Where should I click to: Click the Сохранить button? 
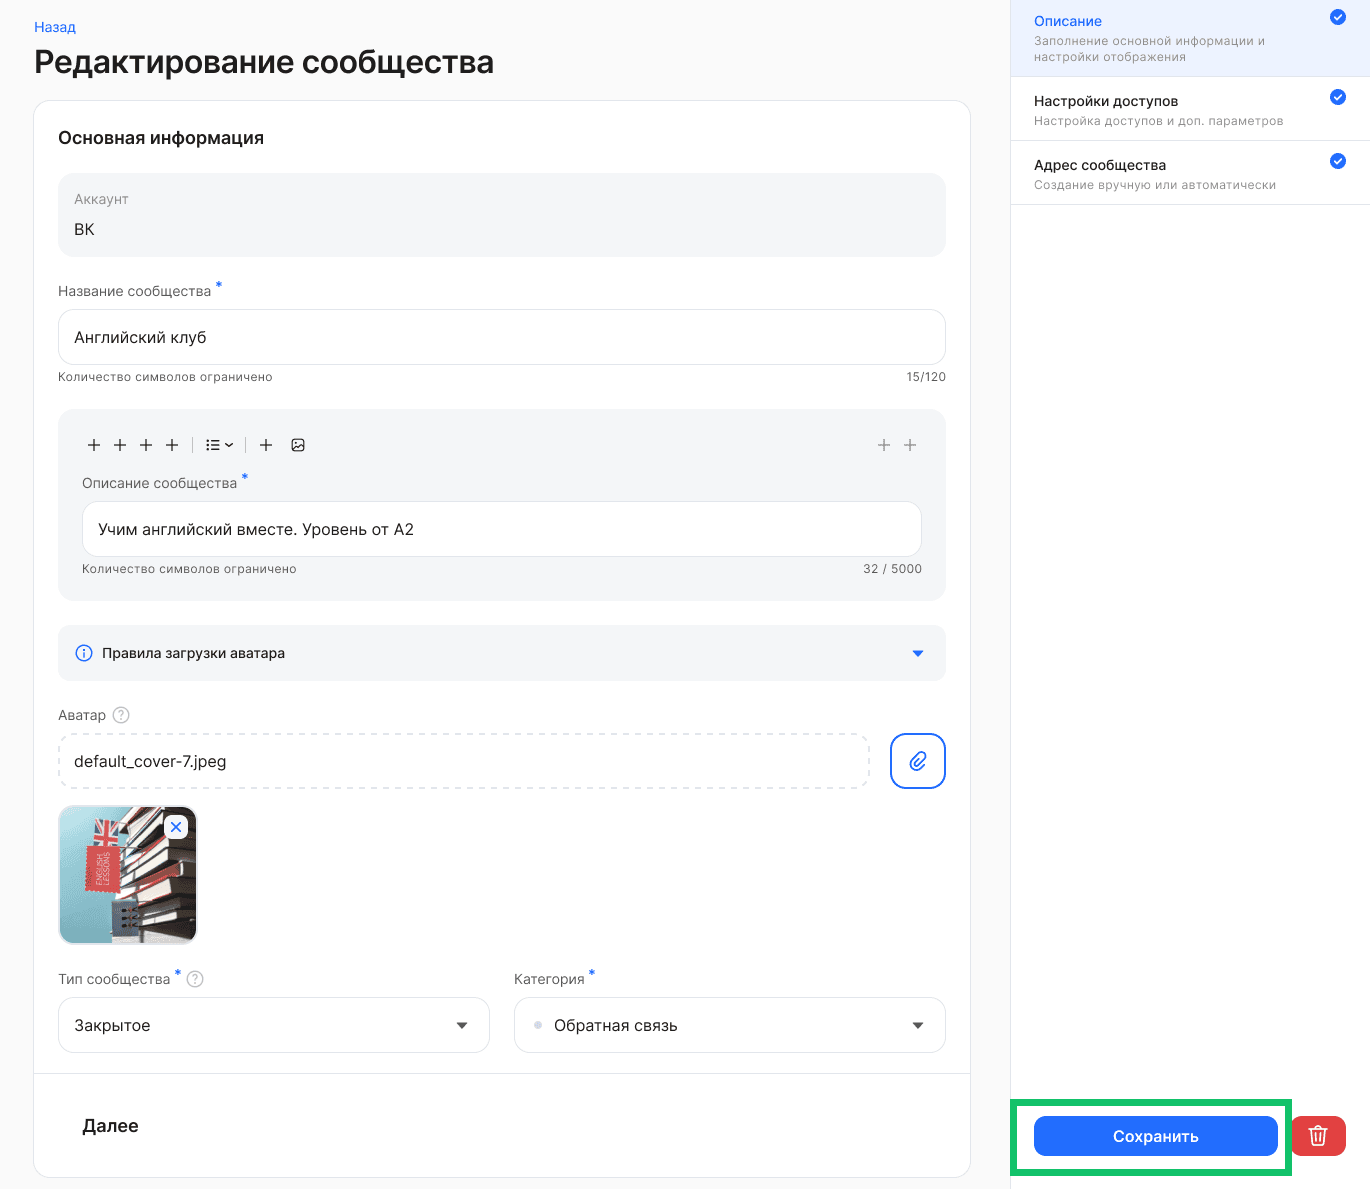tap(1154, 1136)
